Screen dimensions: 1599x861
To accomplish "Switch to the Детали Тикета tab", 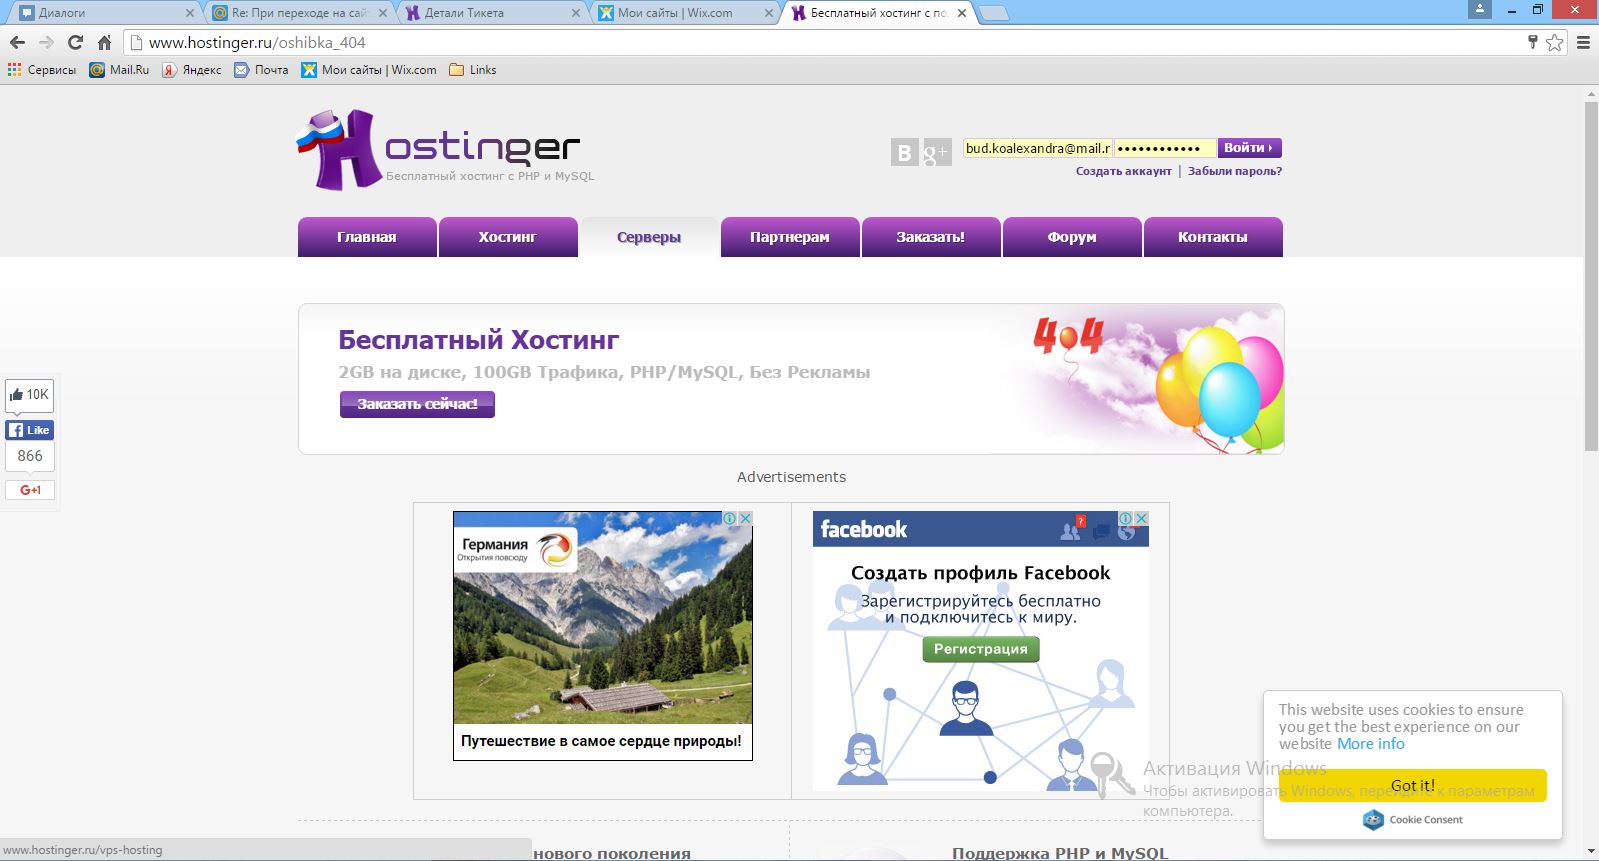I will tap(490, 13).
